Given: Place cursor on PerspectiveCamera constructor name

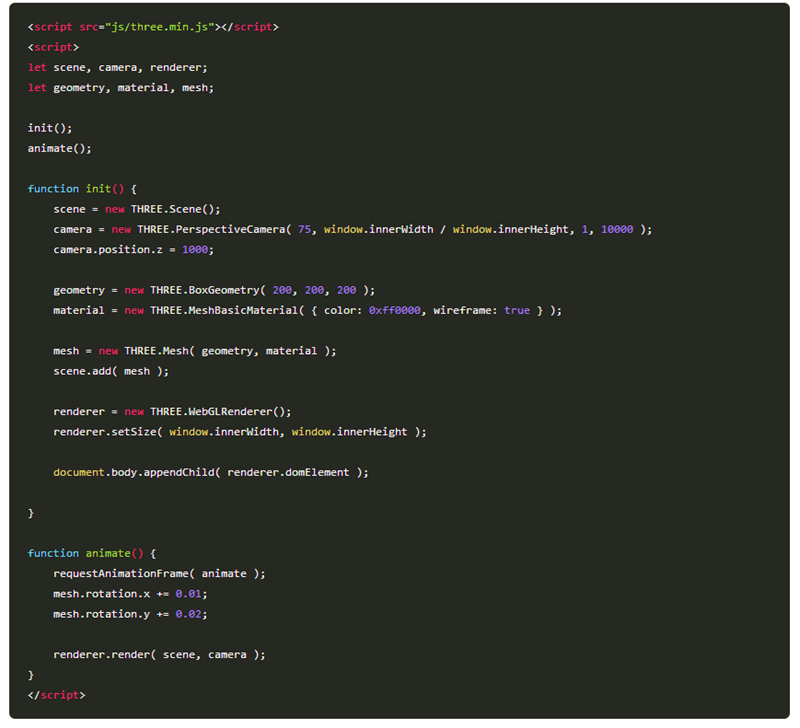Looking at the screenshot, I should click(x=234, y=229).
